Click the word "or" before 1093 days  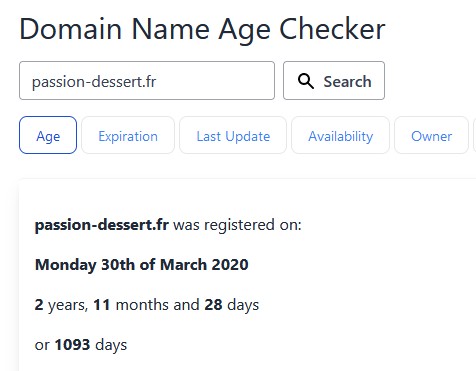pyautogui.click(x=42, y=345)
